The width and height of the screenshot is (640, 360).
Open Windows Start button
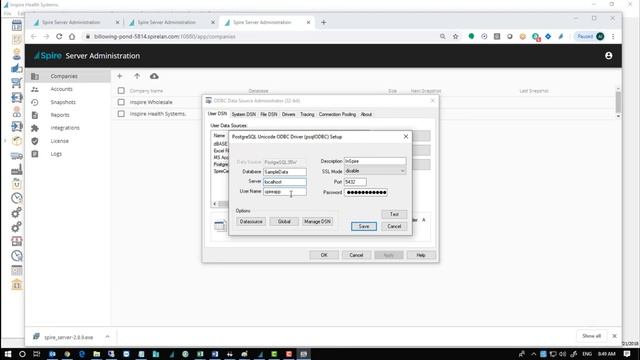point(7,354)
